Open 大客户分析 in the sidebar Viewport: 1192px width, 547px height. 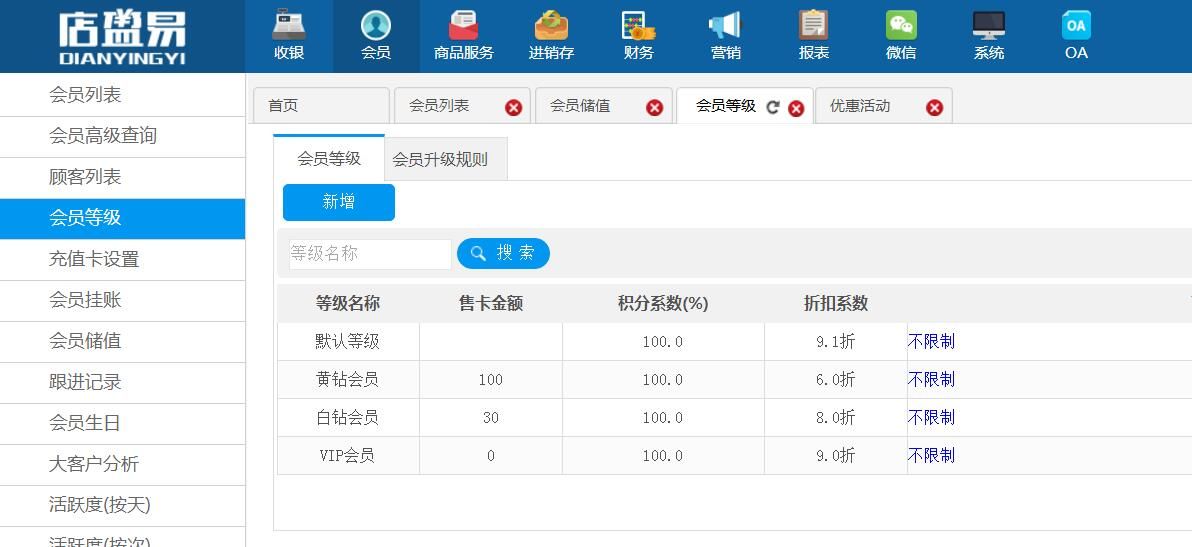click(x=122, y=464)
